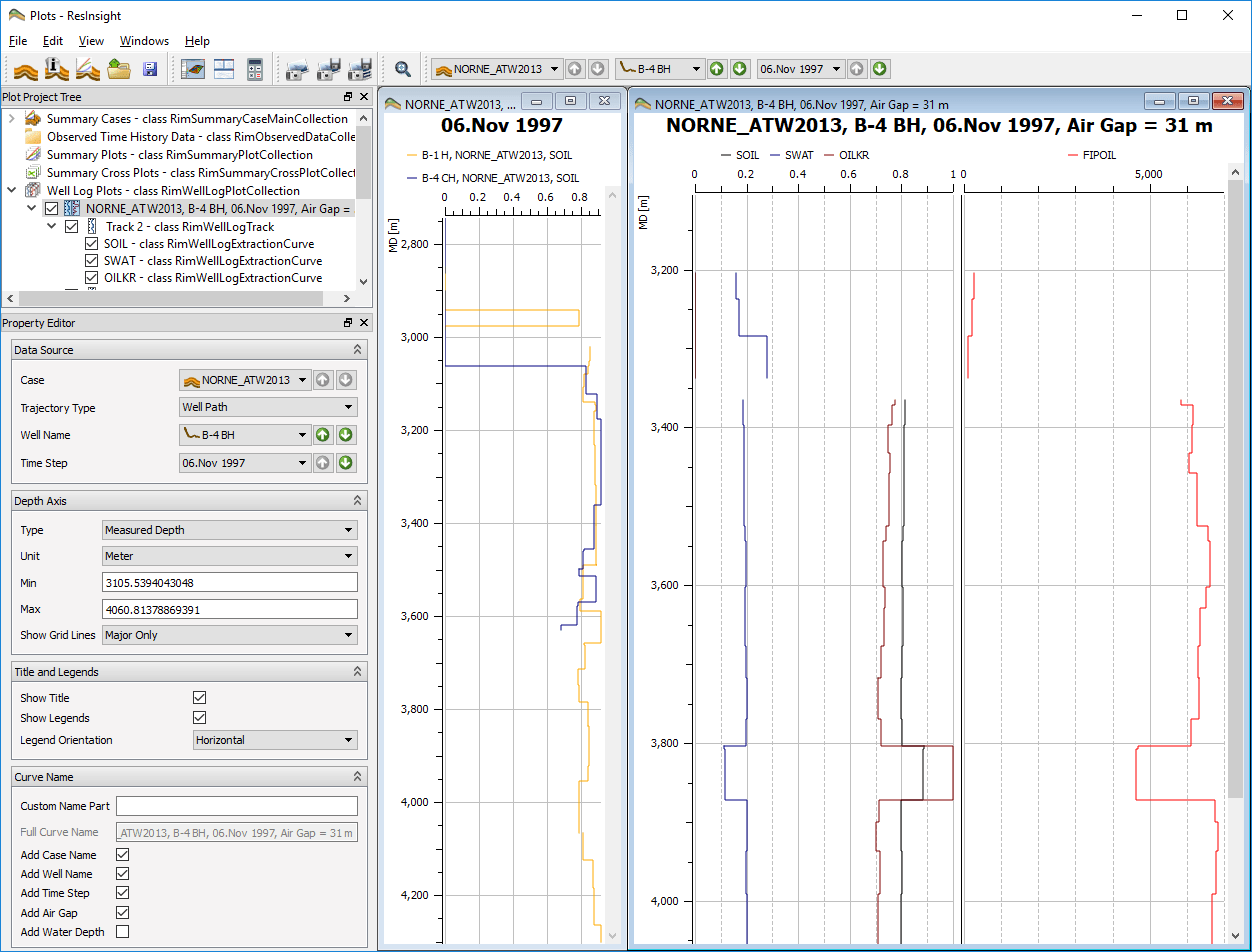Uncheck the SWAT curve checkbox
This screenshot has height=952, width=1252.
pyautogui.click(x=92, y=261)
